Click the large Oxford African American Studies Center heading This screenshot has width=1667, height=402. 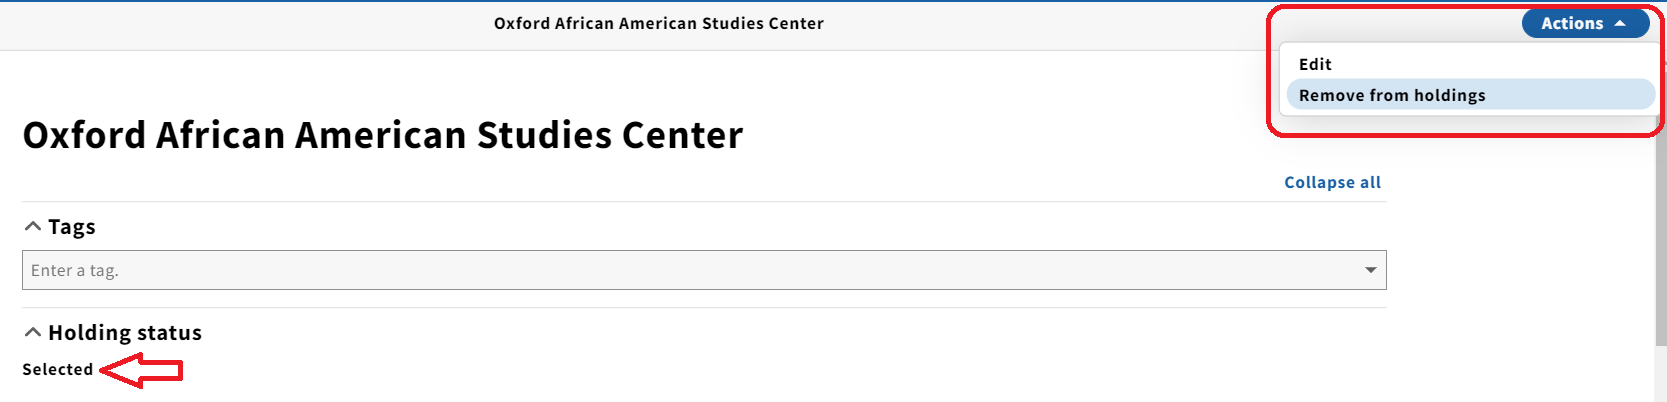click(x=383, y=135)
